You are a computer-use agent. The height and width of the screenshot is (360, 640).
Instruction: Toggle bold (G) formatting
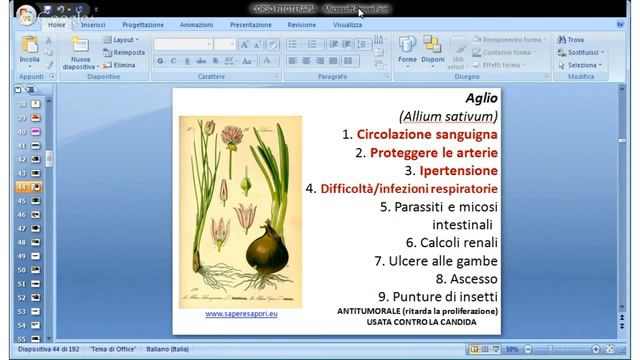pos(160,61)
